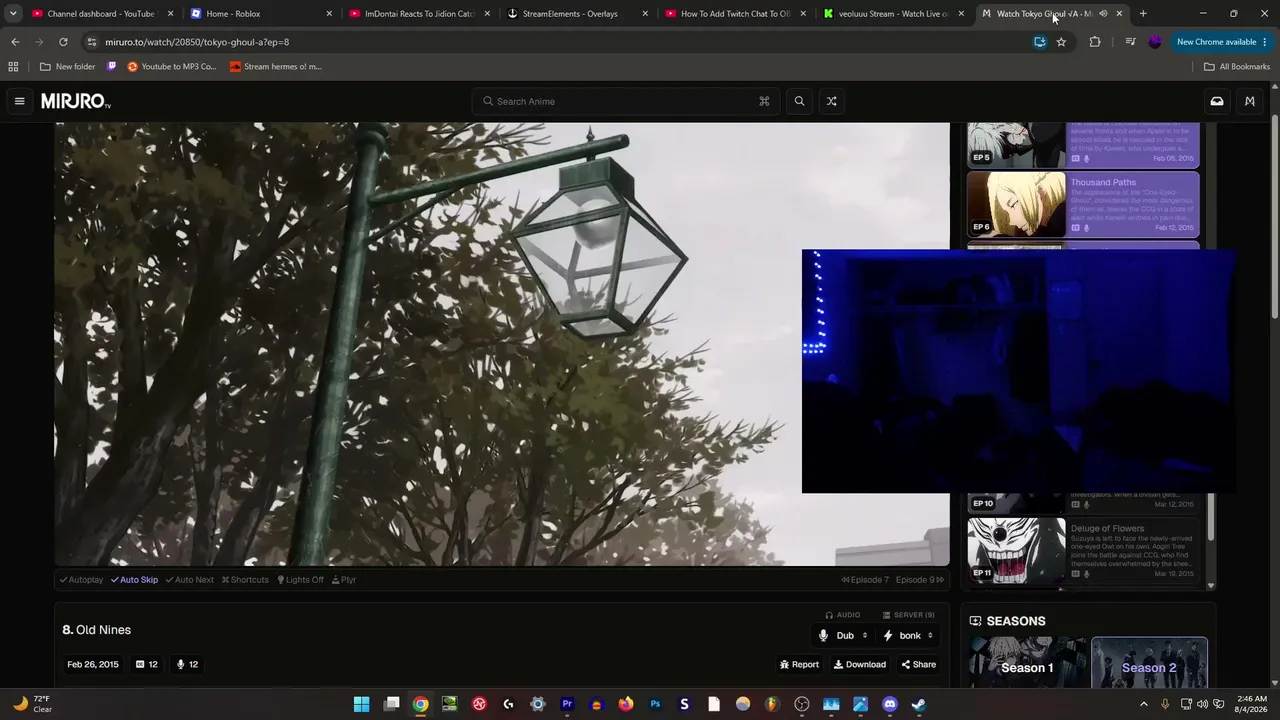Switch the Plyr player option

tap(344, 580)
